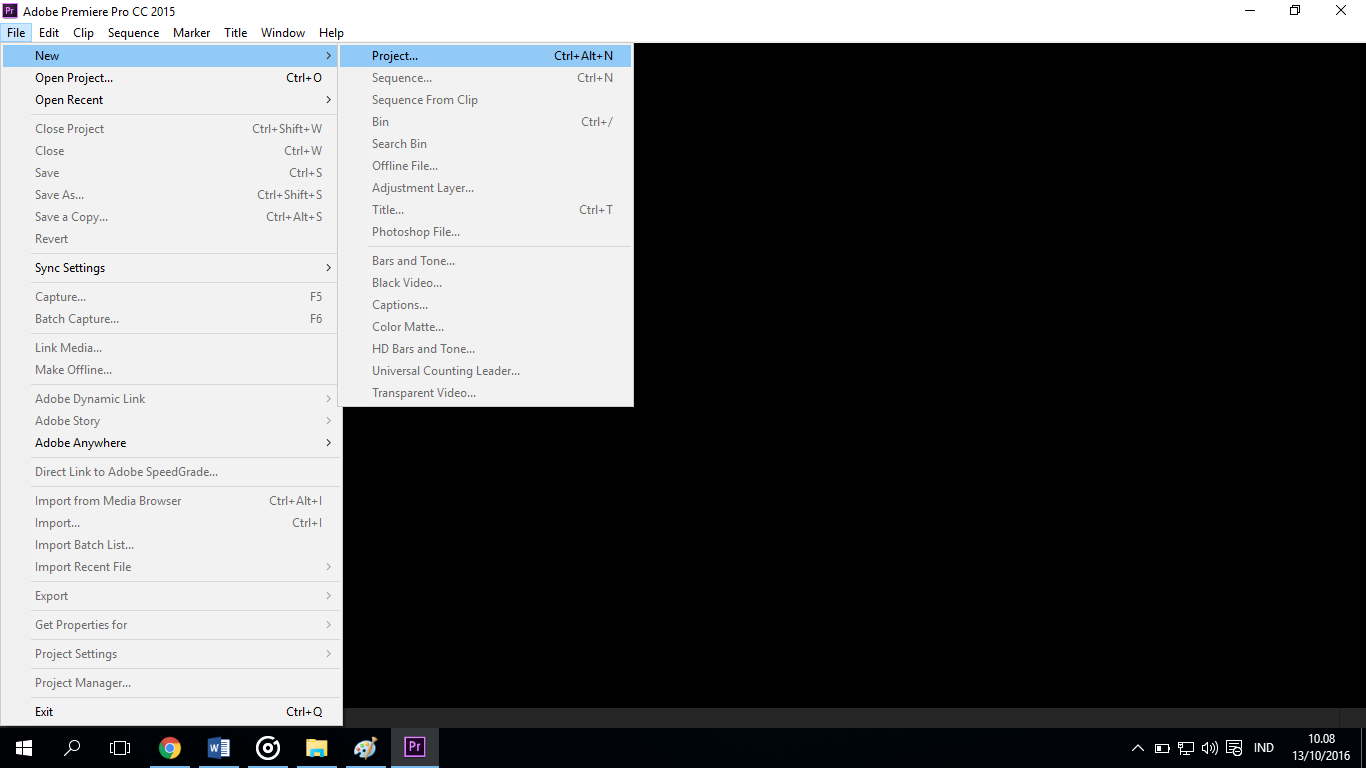
Task: Click the Premiere Pro taskbar icon
Action: click(x=415, y=747)
